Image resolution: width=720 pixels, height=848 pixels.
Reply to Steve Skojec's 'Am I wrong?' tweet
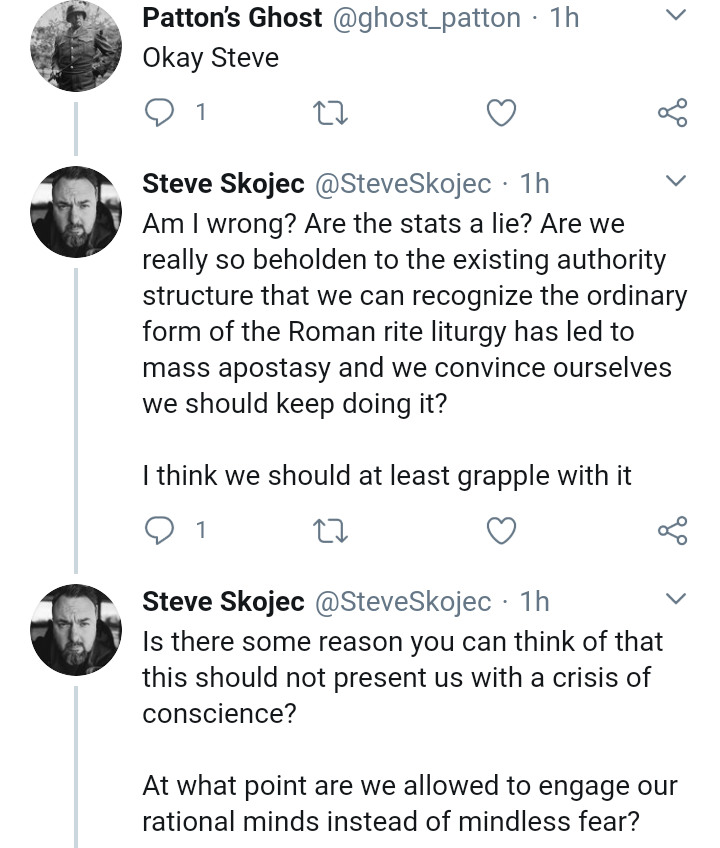(159, 530)
